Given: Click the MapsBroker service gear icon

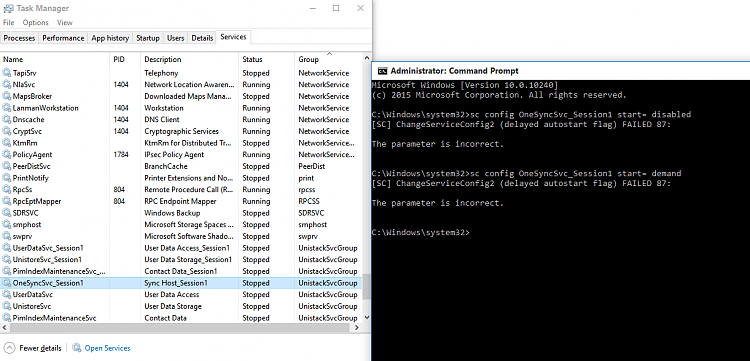Looking at the screenshot, I should tap(6, 96).
